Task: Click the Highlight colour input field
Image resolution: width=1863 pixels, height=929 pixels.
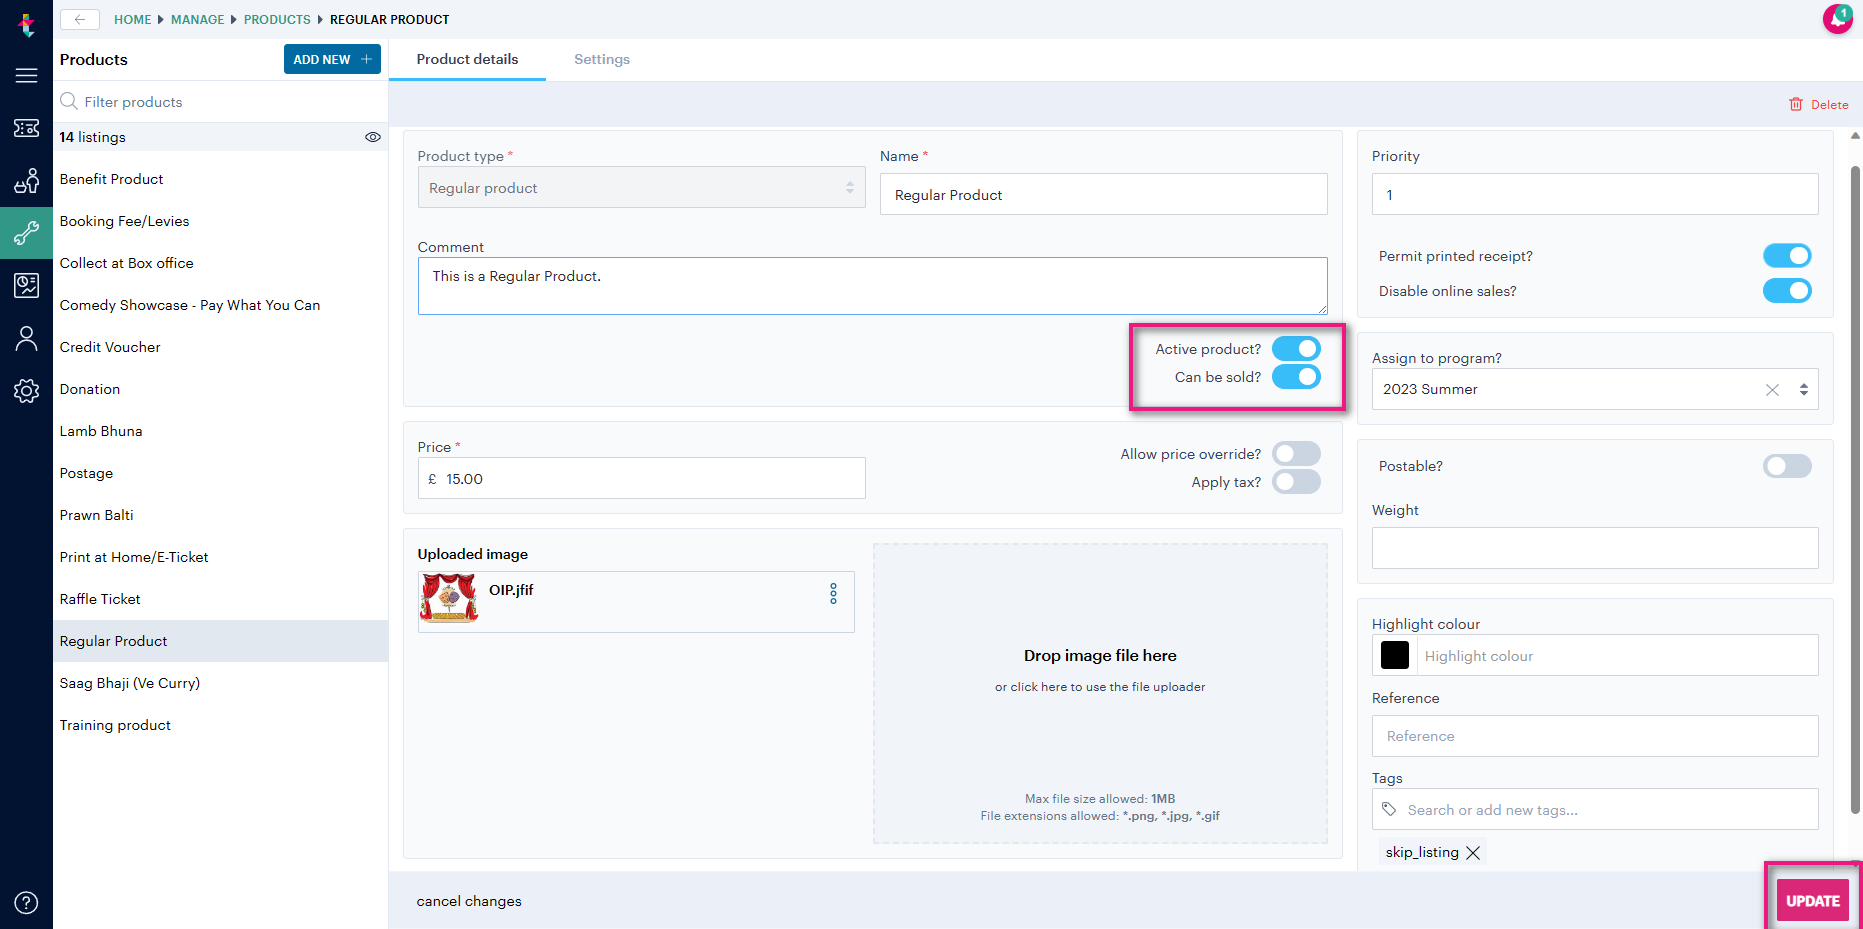Action: click(x=1616, y=656)
